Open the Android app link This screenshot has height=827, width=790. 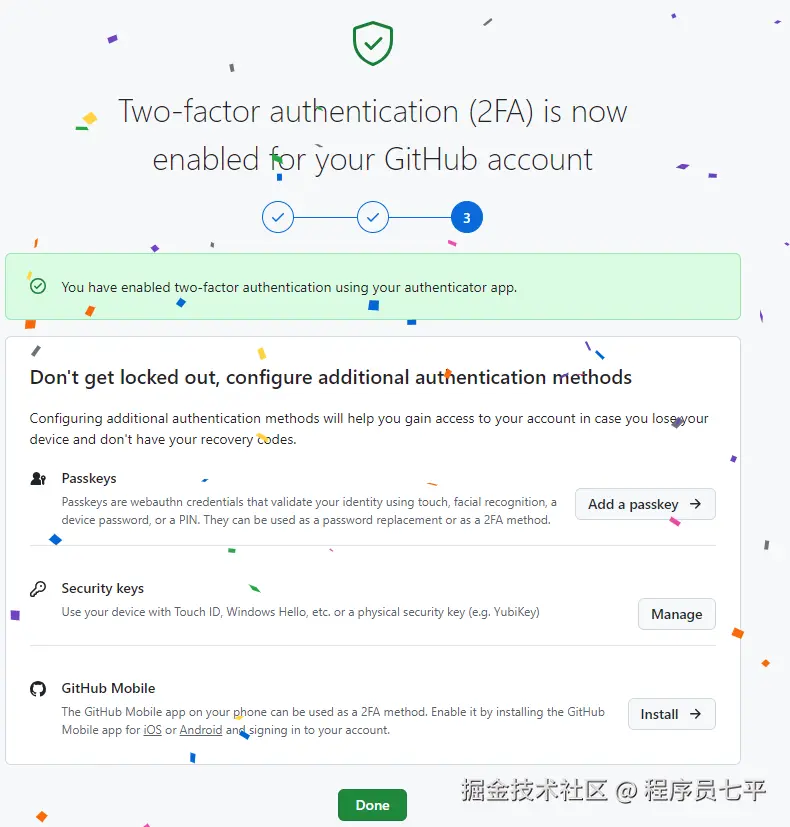point(201,730)
